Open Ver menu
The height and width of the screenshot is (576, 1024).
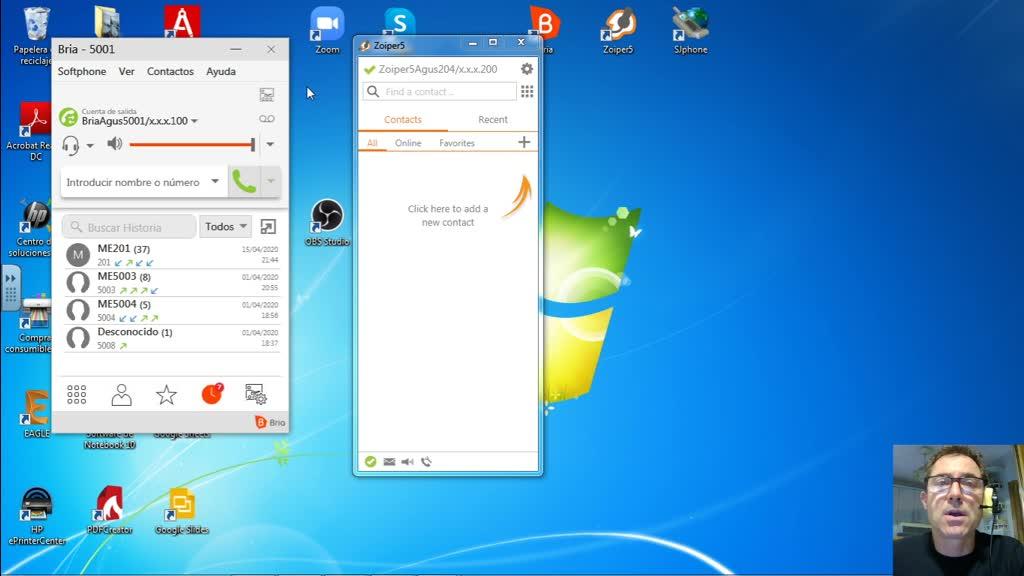[x=126, y=71]
